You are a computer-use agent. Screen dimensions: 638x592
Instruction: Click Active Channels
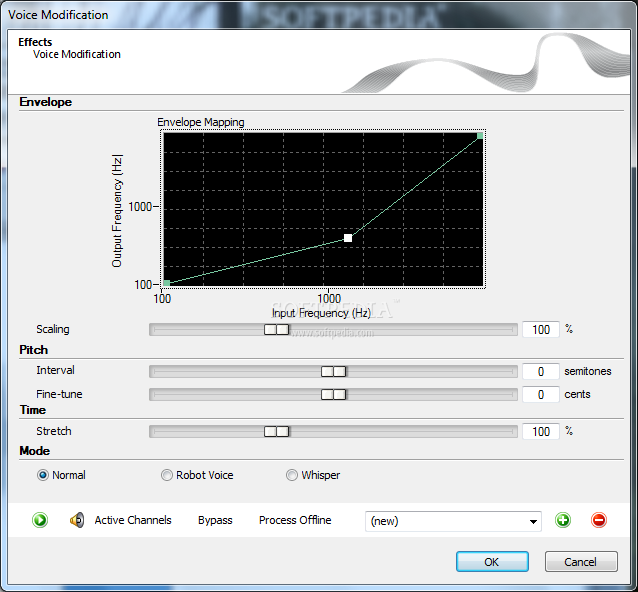click(x=133, y=520)
